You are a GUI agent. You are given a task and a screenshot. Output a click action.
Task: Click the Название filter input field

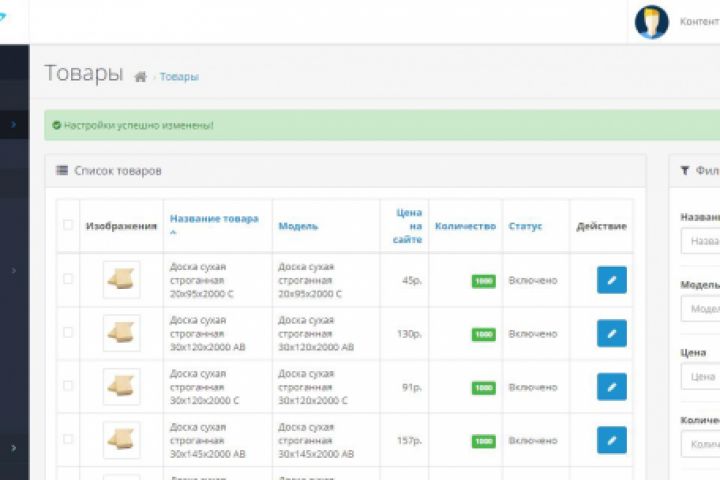tap(701, 241)
